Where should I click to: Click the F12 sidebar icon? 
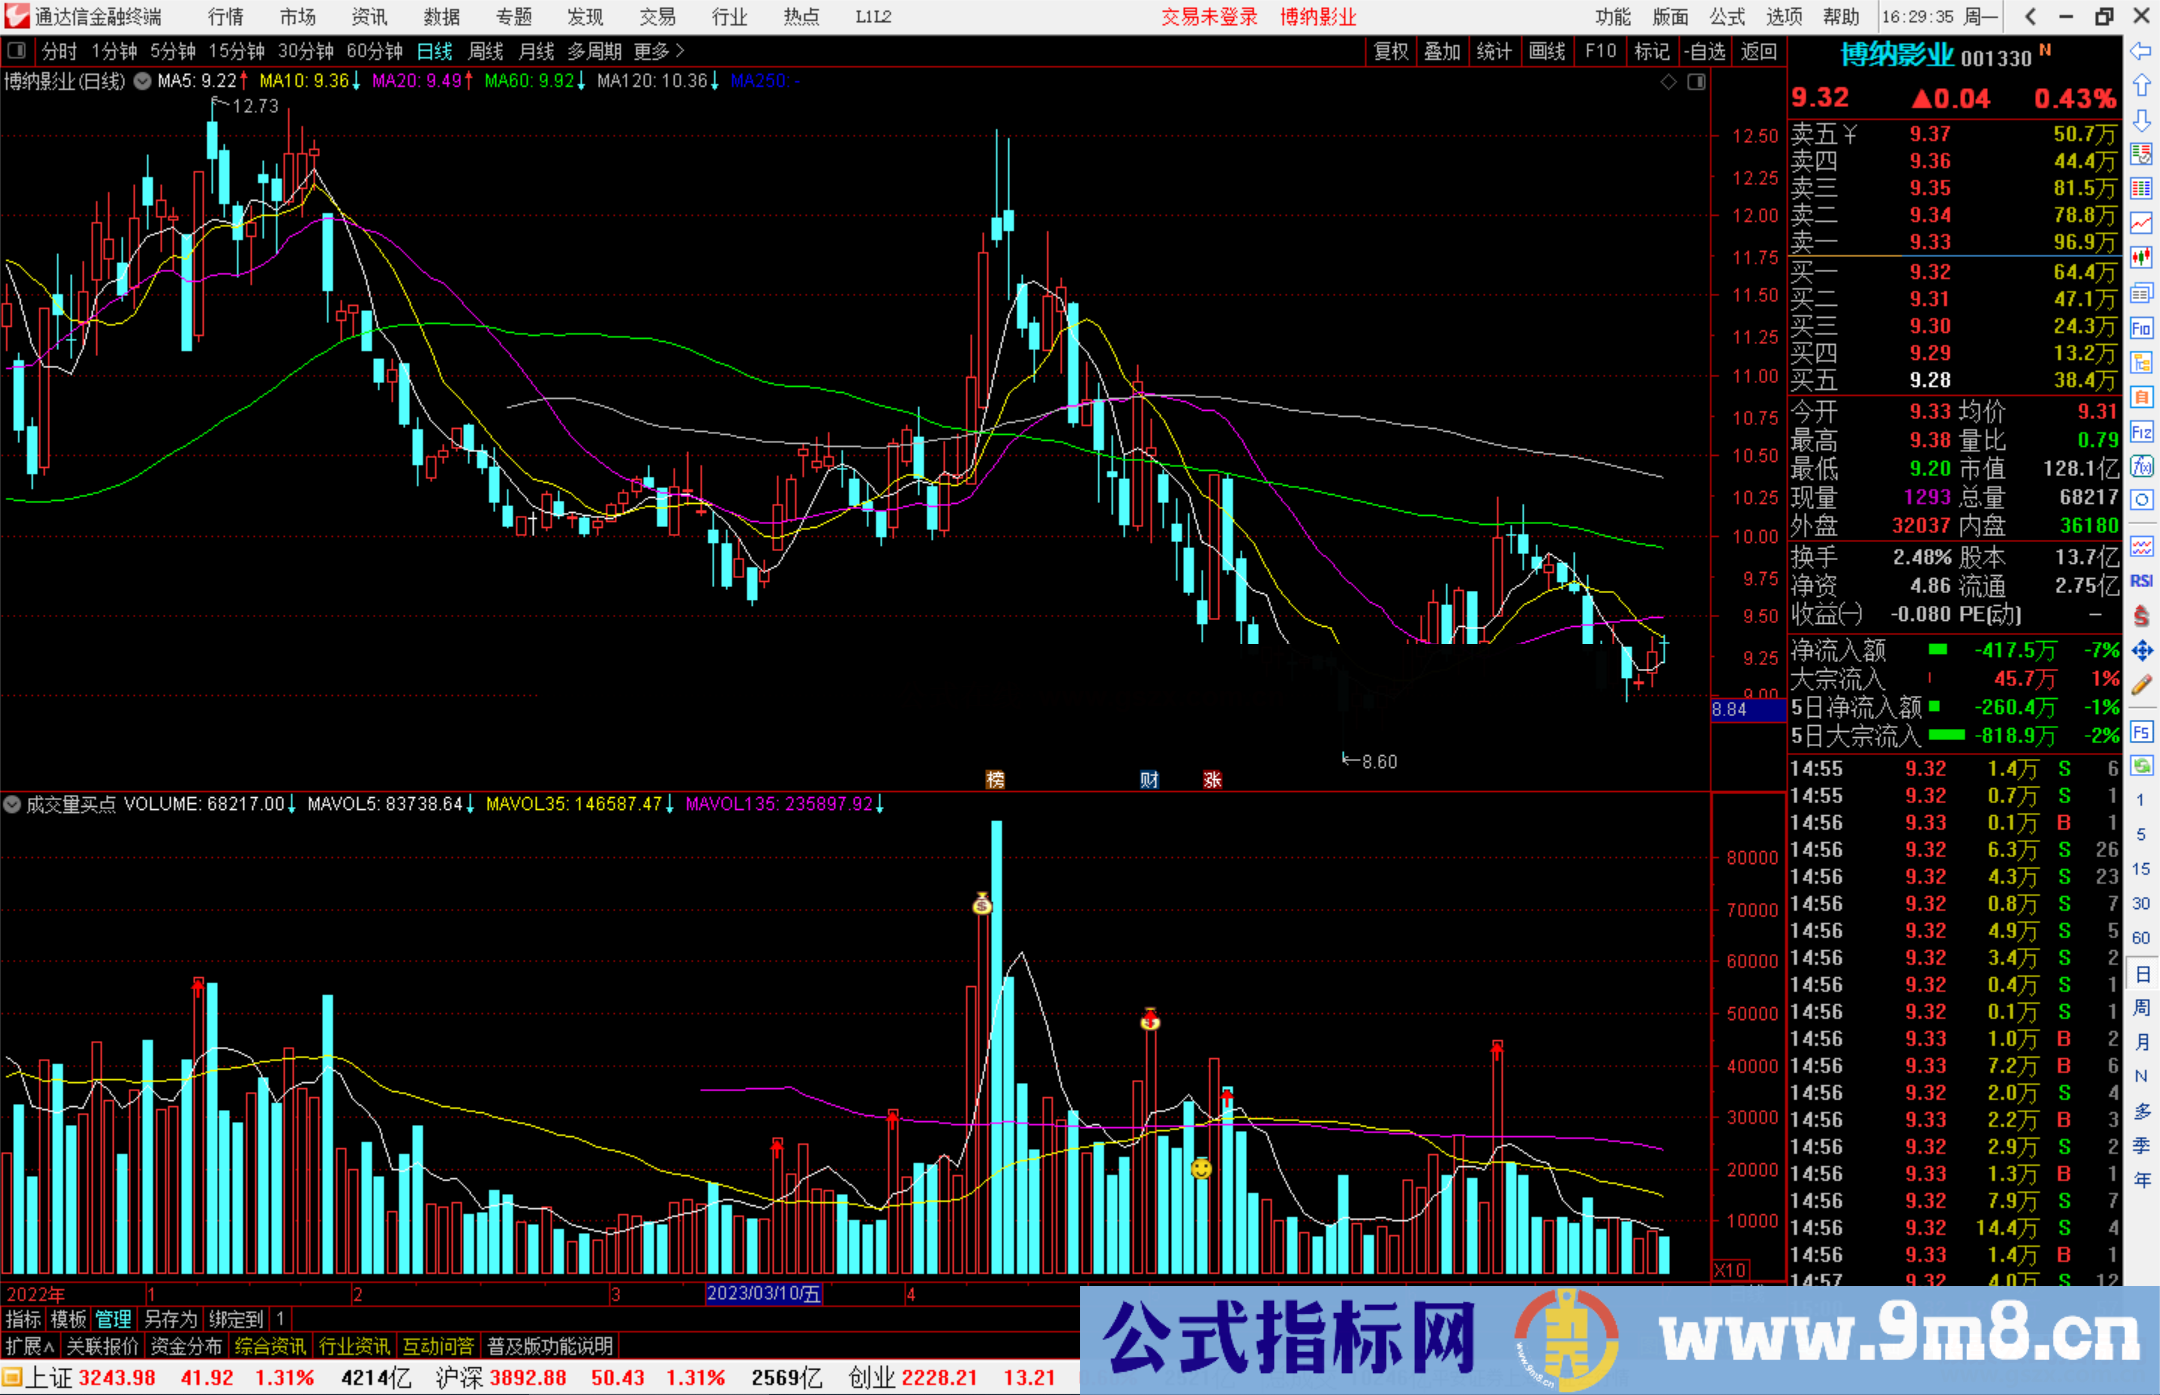tap(2141, 432)
